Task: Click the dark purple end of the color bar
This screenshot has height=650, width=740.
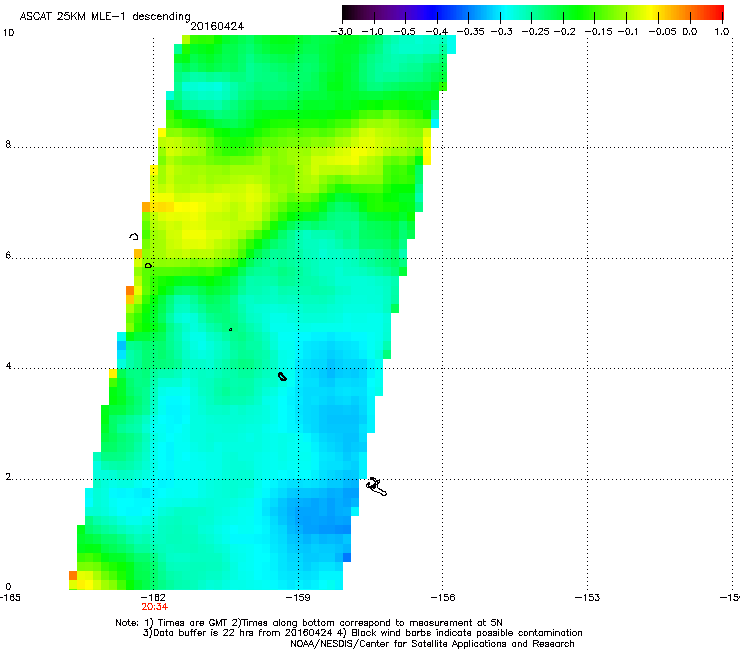Action: 350,12
